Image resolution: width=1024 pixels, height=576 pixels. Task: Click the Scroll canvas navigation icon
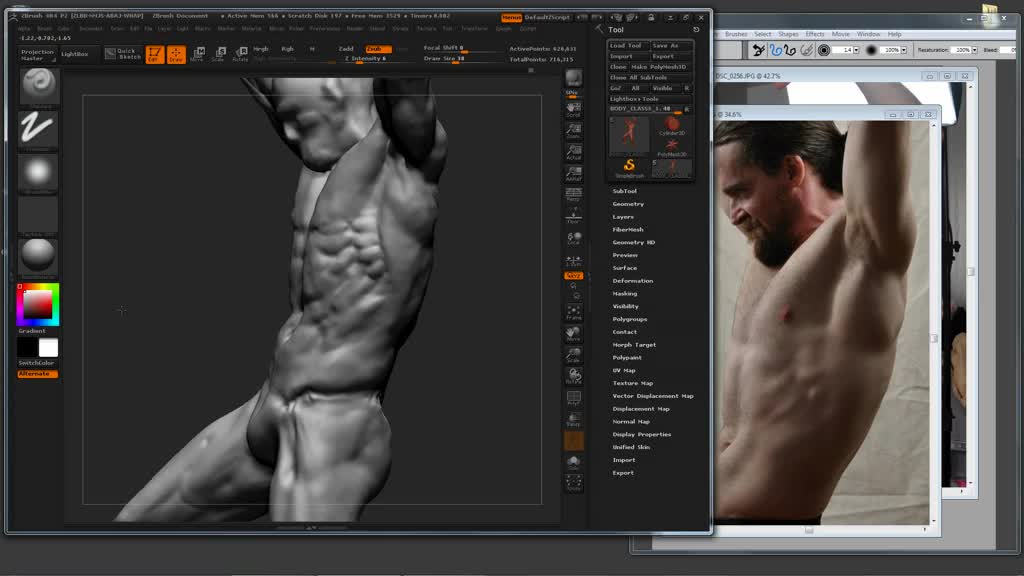[573, 108]
